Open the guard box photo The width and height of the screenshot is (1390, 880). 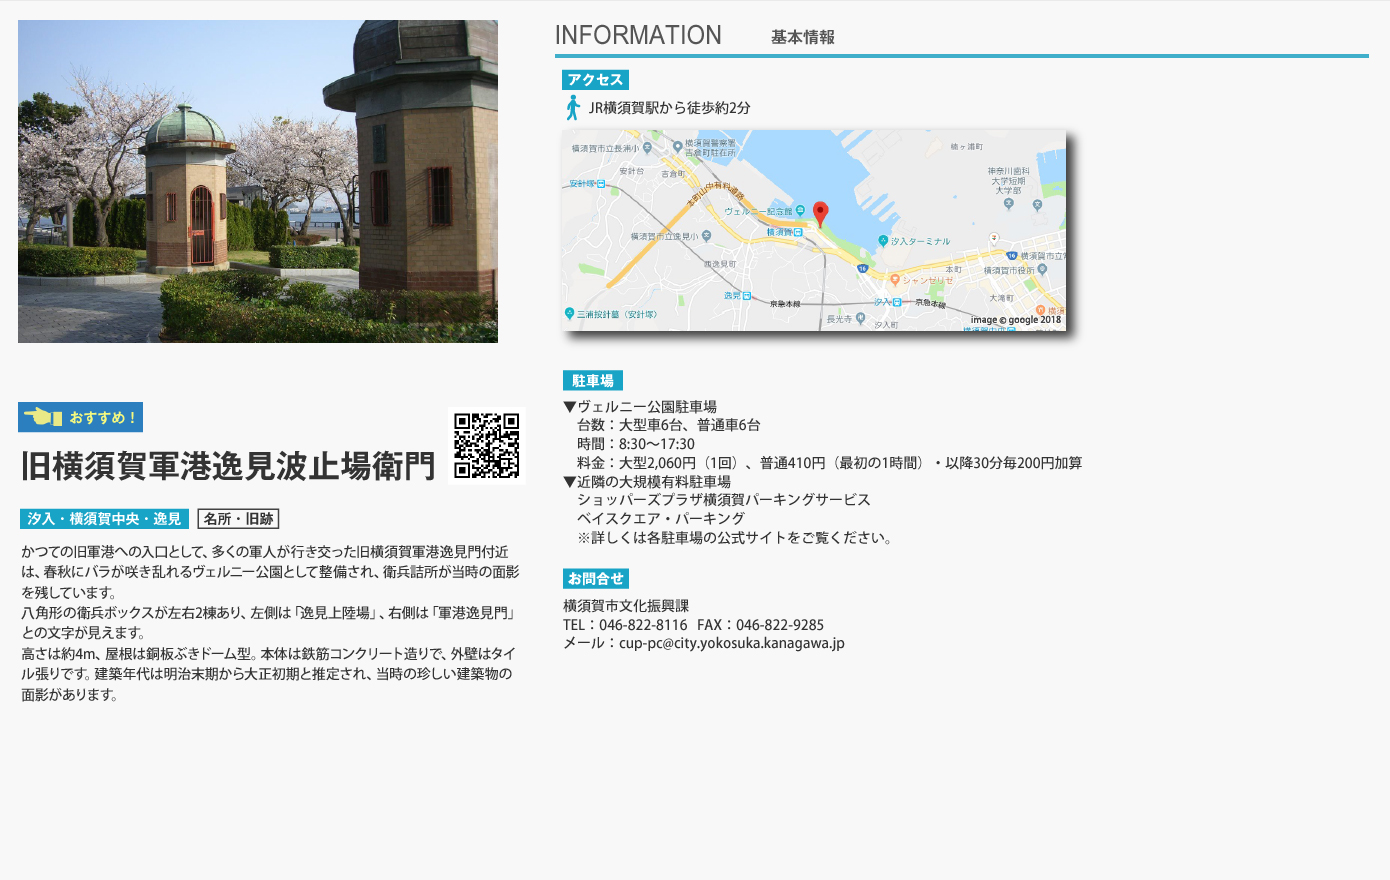tap(258, 182)
